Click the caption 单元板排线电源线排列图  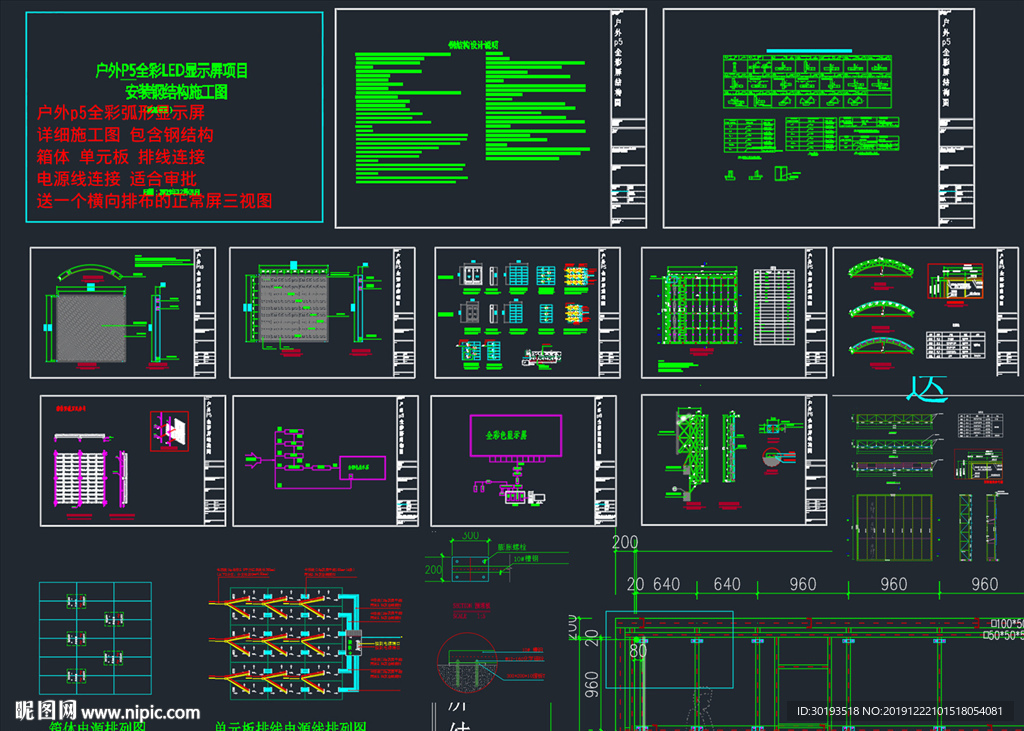(x=291, y=726)
